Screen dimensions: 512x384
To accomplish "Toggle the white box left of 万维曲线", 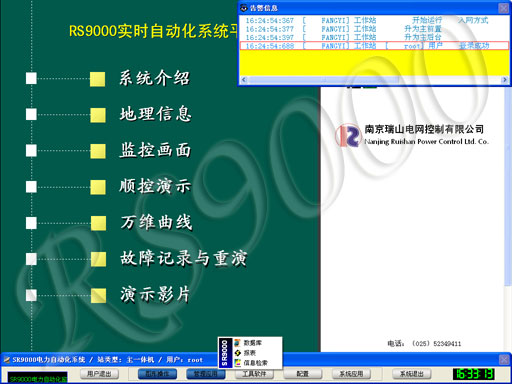I will click(31, 223).
